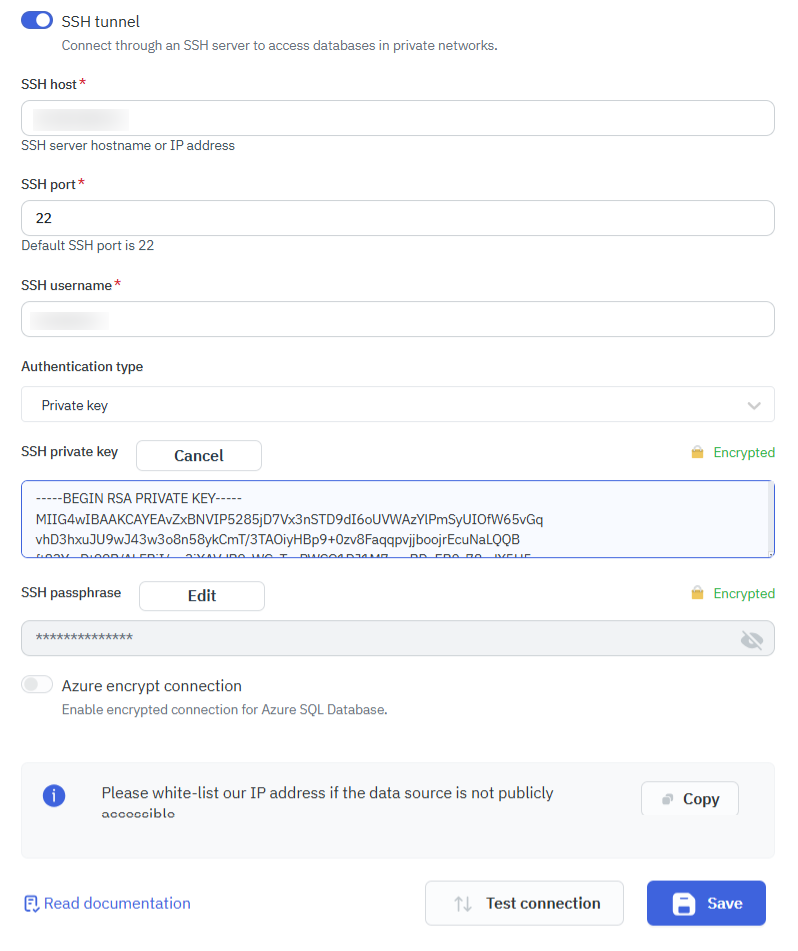Click the floppy disk icon on Save button

tap(684, 902)
